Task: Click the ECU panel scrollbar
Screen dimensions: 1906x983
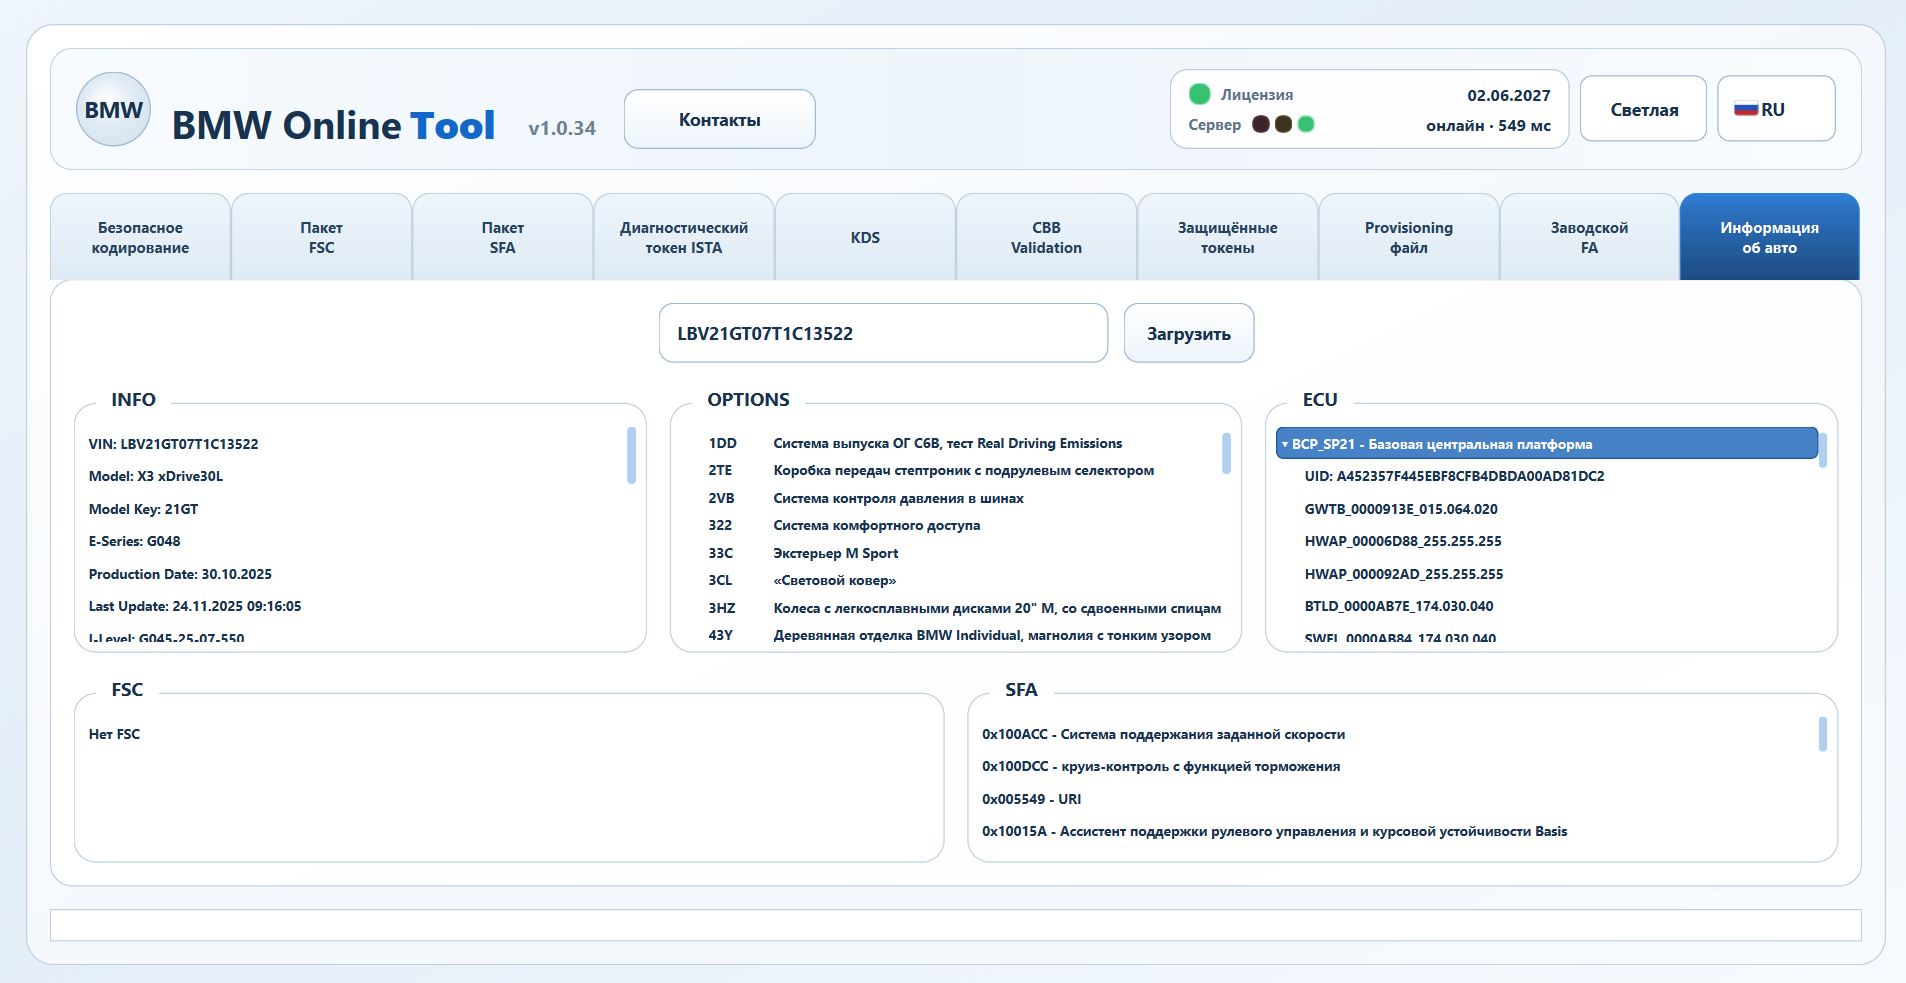Action: click(1822, 450)
